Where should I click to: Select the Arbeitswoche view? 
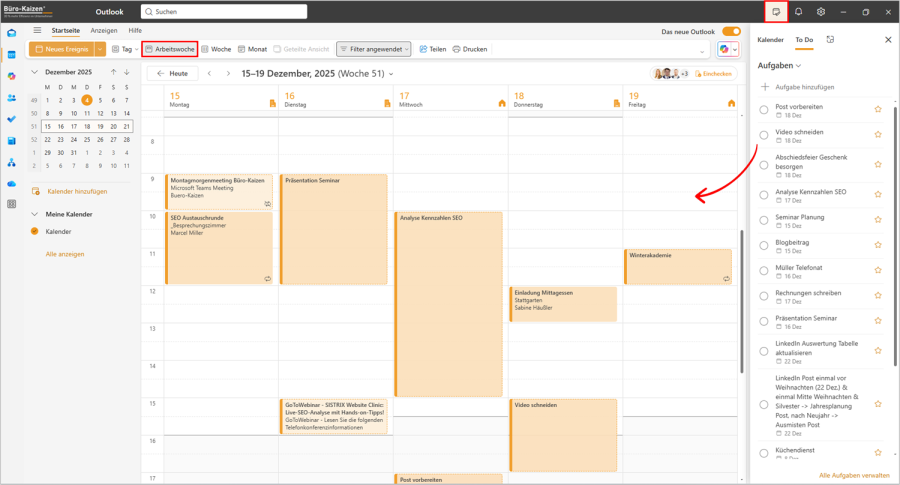coord(170,49)
